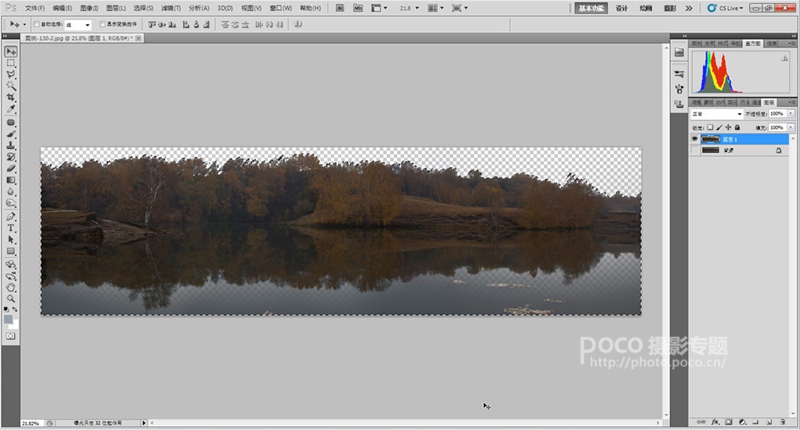Select the Rectangular Marquee tool
Viewport: 800px width, 430px height.
(x=11, y=63)
